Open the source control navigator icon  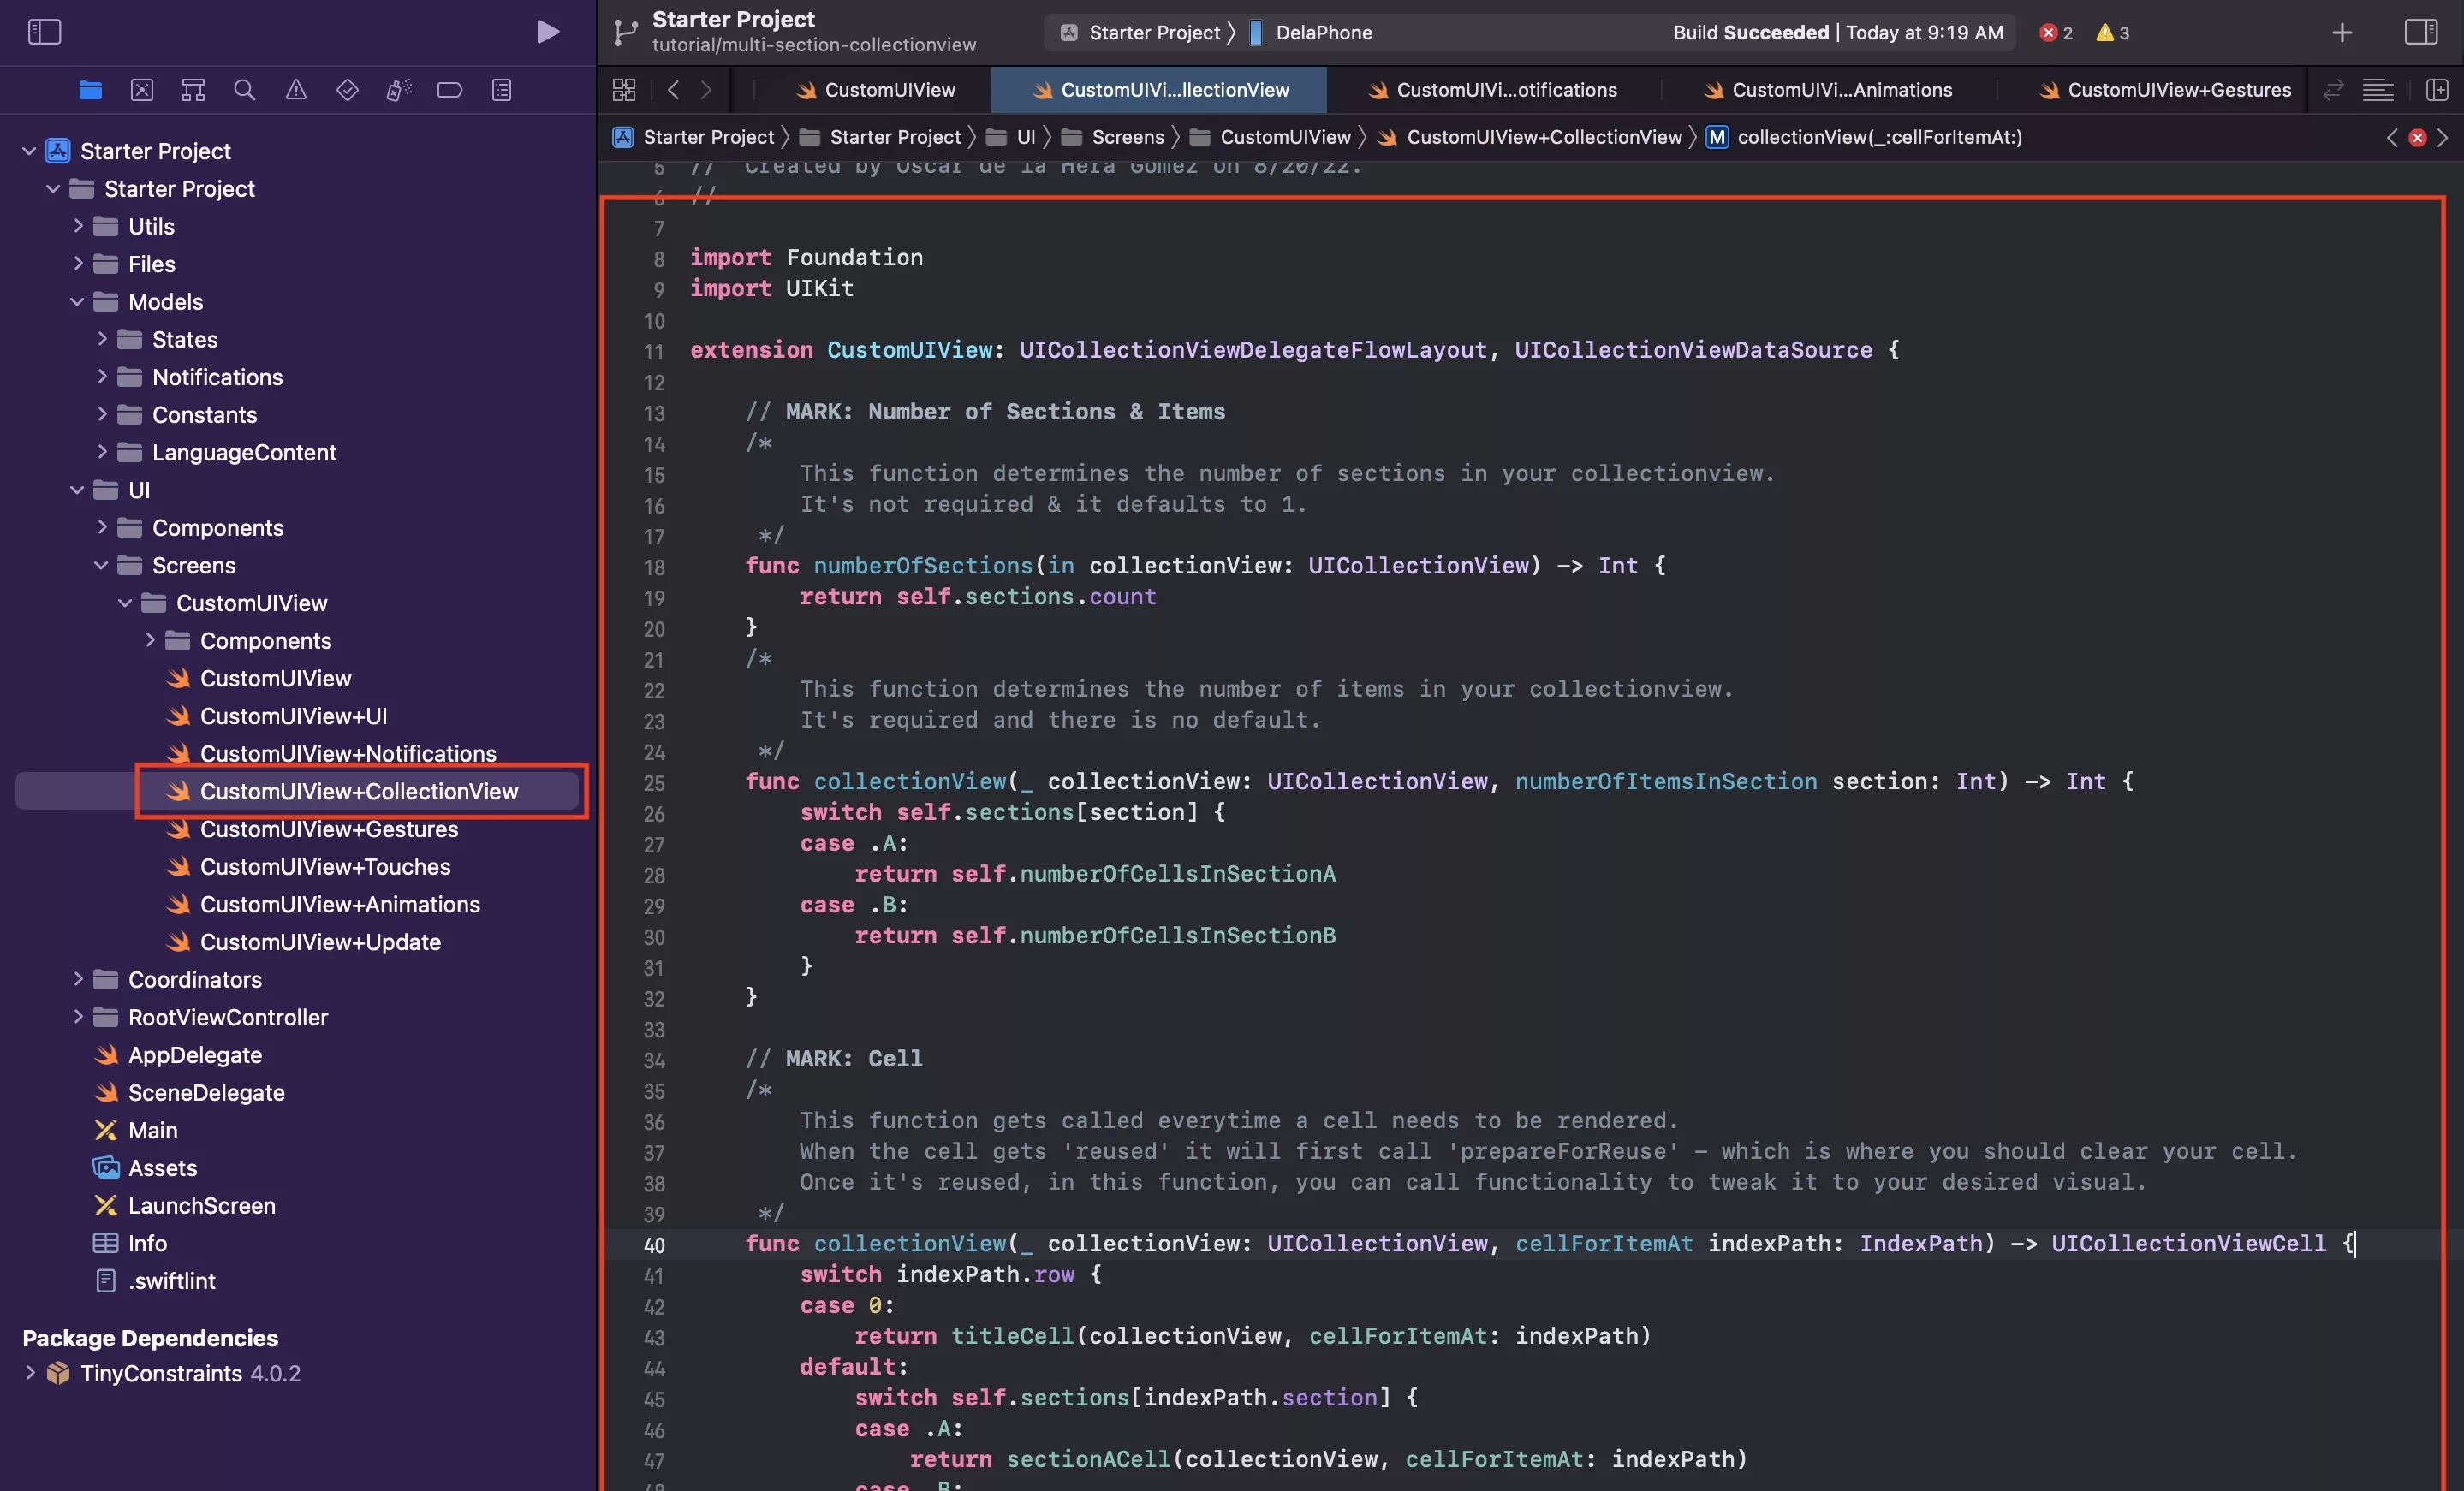[x=142, y=90]
